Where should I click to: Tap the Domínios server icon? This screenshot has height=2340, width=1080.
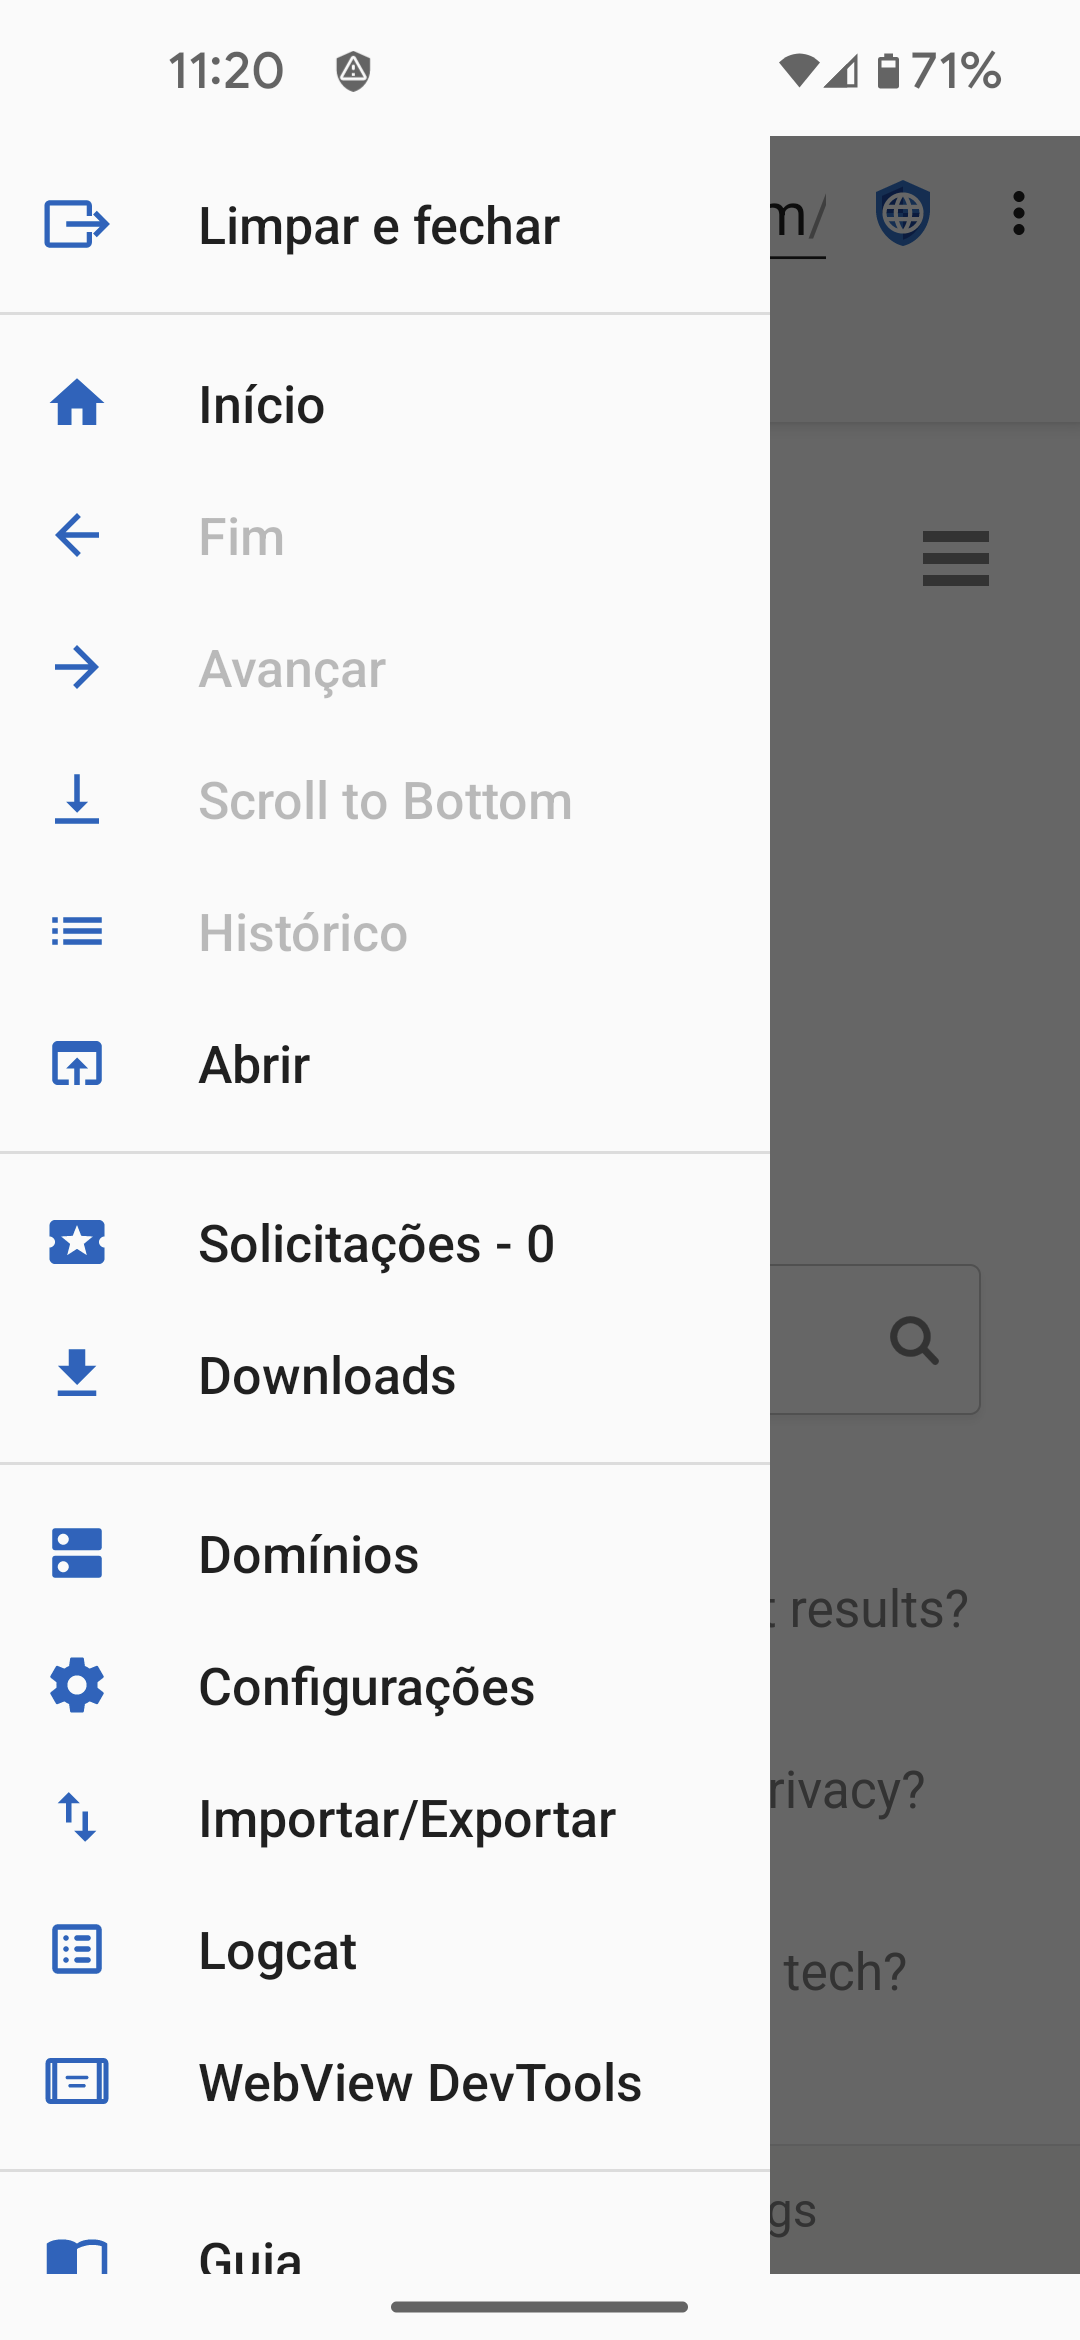coord(77,1554)
